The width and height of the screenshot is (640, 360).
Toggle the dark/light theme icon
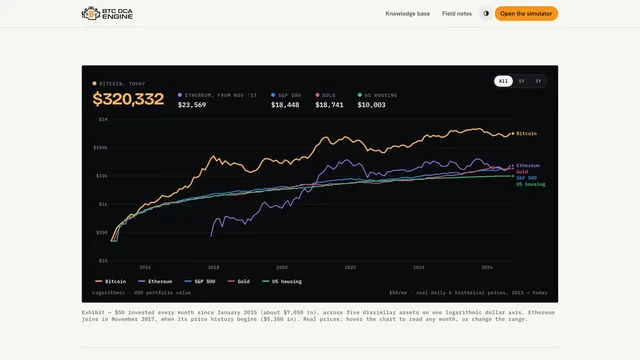[x=486, y=13]
